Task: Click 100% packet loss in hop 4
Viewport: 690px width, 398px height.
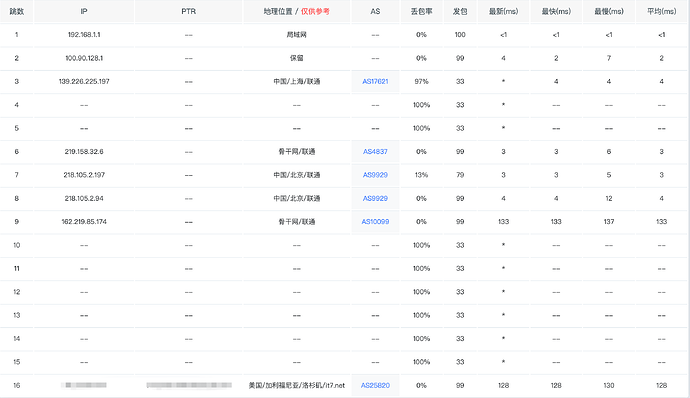Action: pyautogui.click(x=421, y=105)
